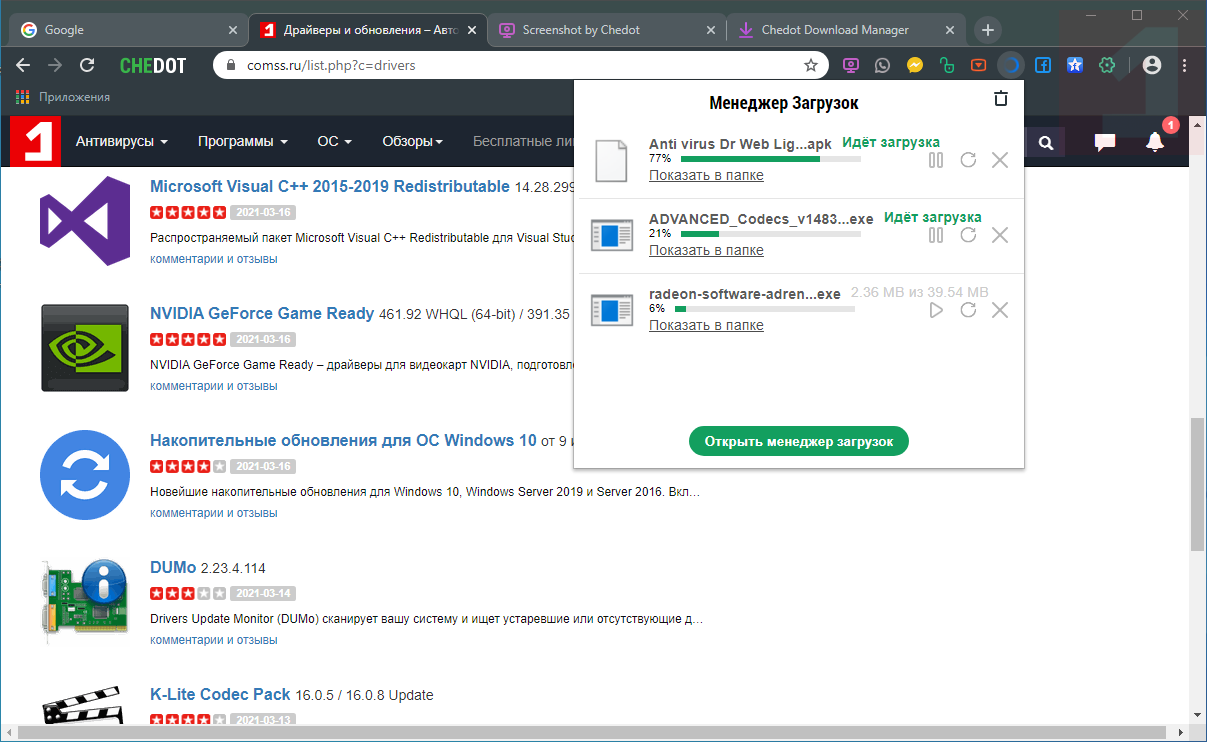Expand the ОС dropdown menu
The width and height of the screenshot is (1207, 742).
click(x=335, y=142)
